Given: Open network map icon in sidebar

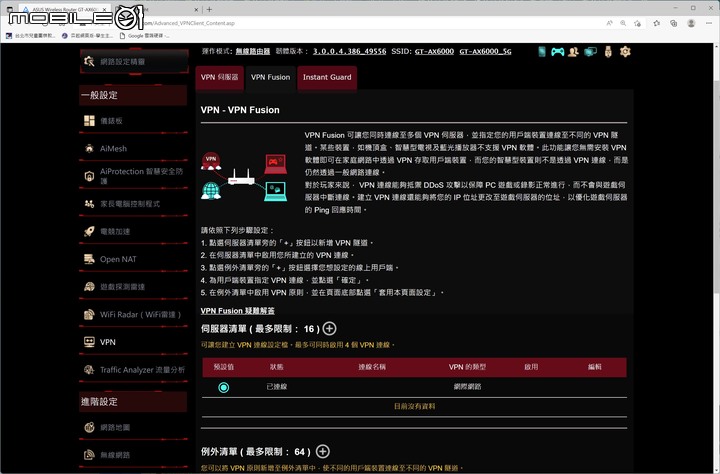Looking at the screenshot, I should [x=89, y=427].
